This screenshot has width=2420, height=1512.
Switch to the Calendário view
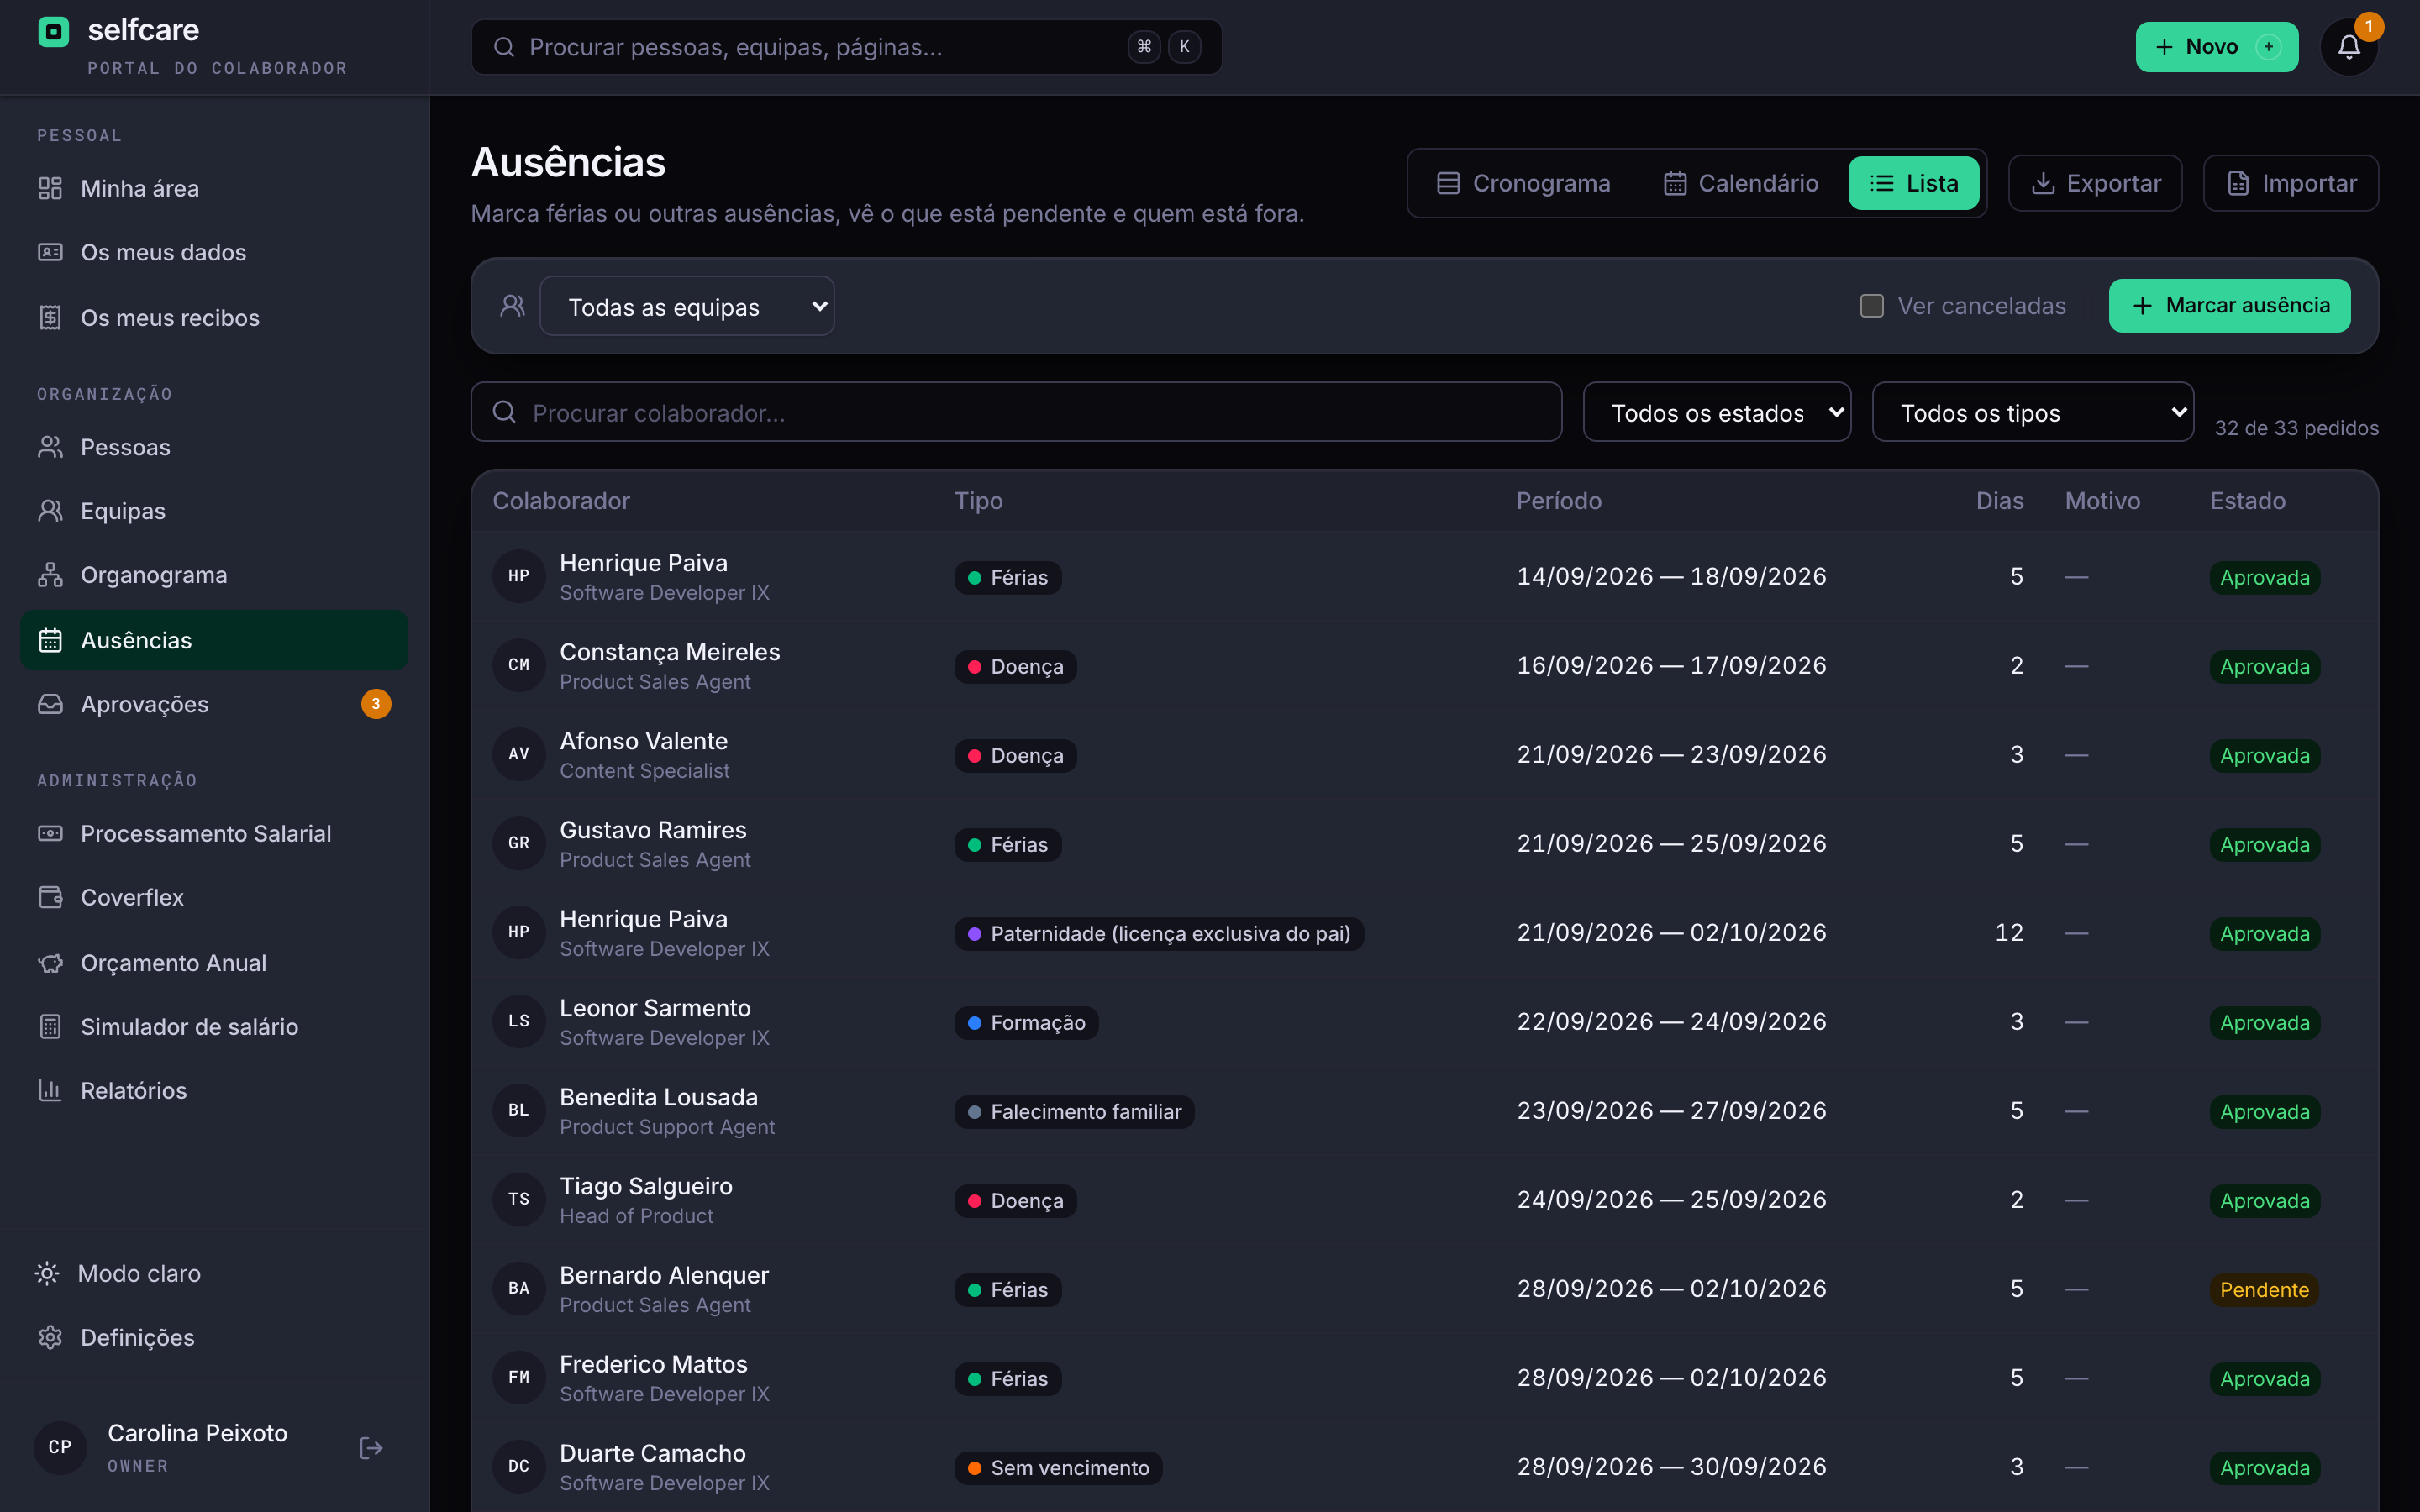1740,183
